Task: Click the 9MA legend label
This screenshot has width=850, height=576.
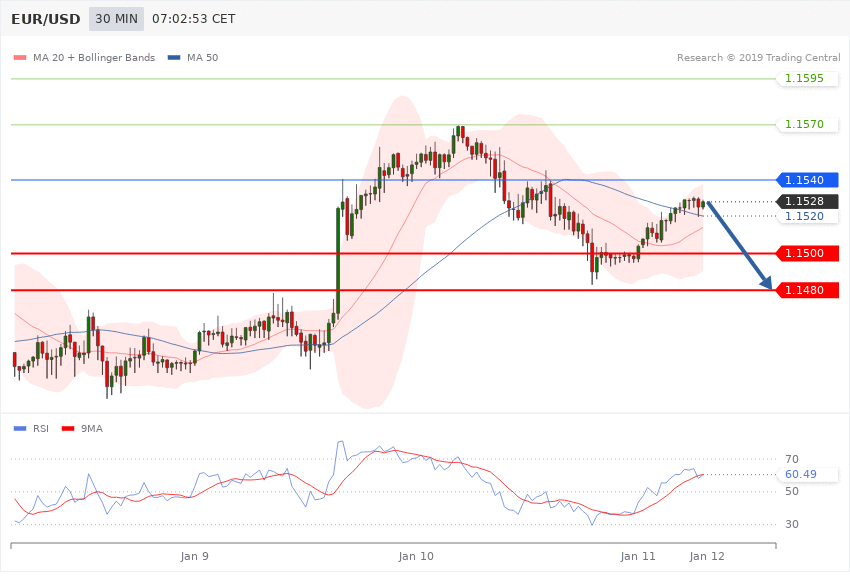Action: [x=92, y=429]
